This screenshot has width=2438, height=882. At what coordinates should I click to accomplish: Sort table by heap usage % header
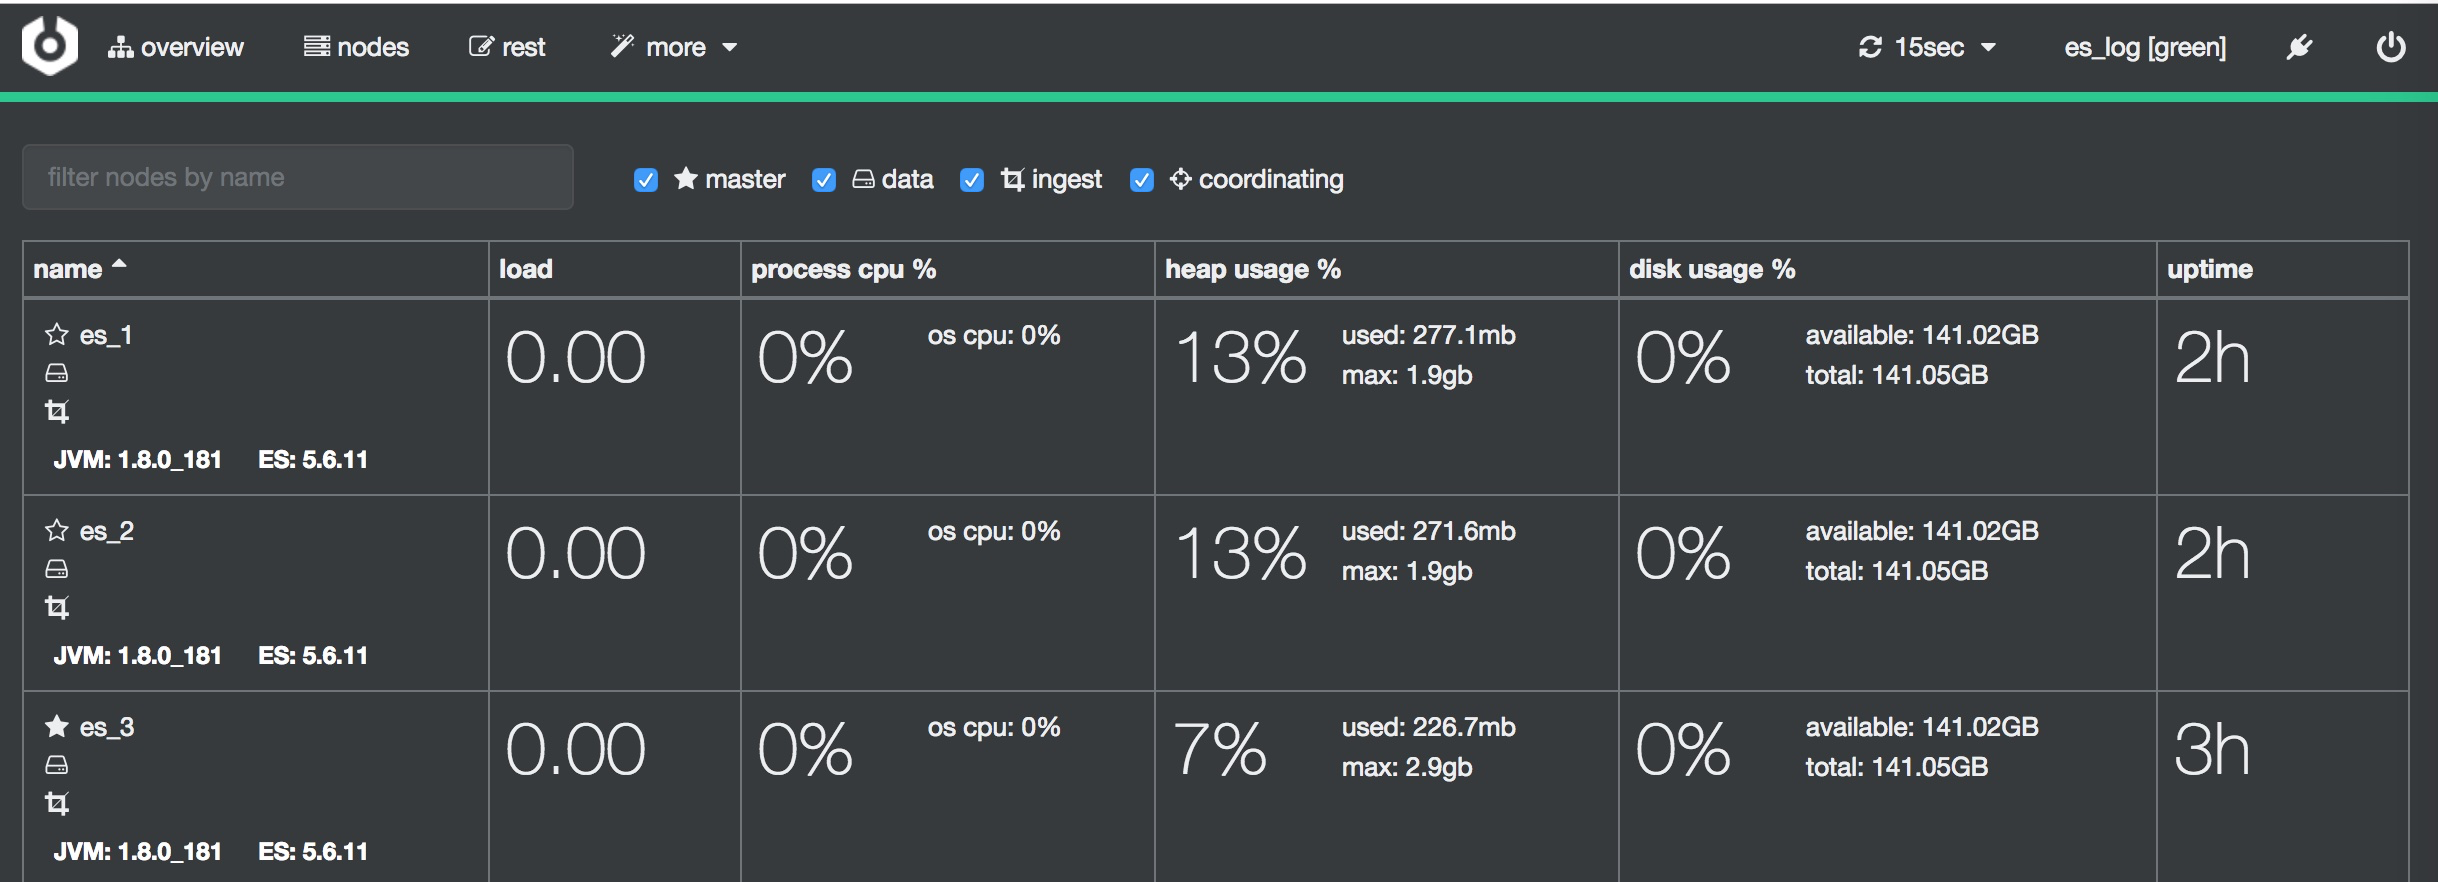click(x=1252, y=269)
